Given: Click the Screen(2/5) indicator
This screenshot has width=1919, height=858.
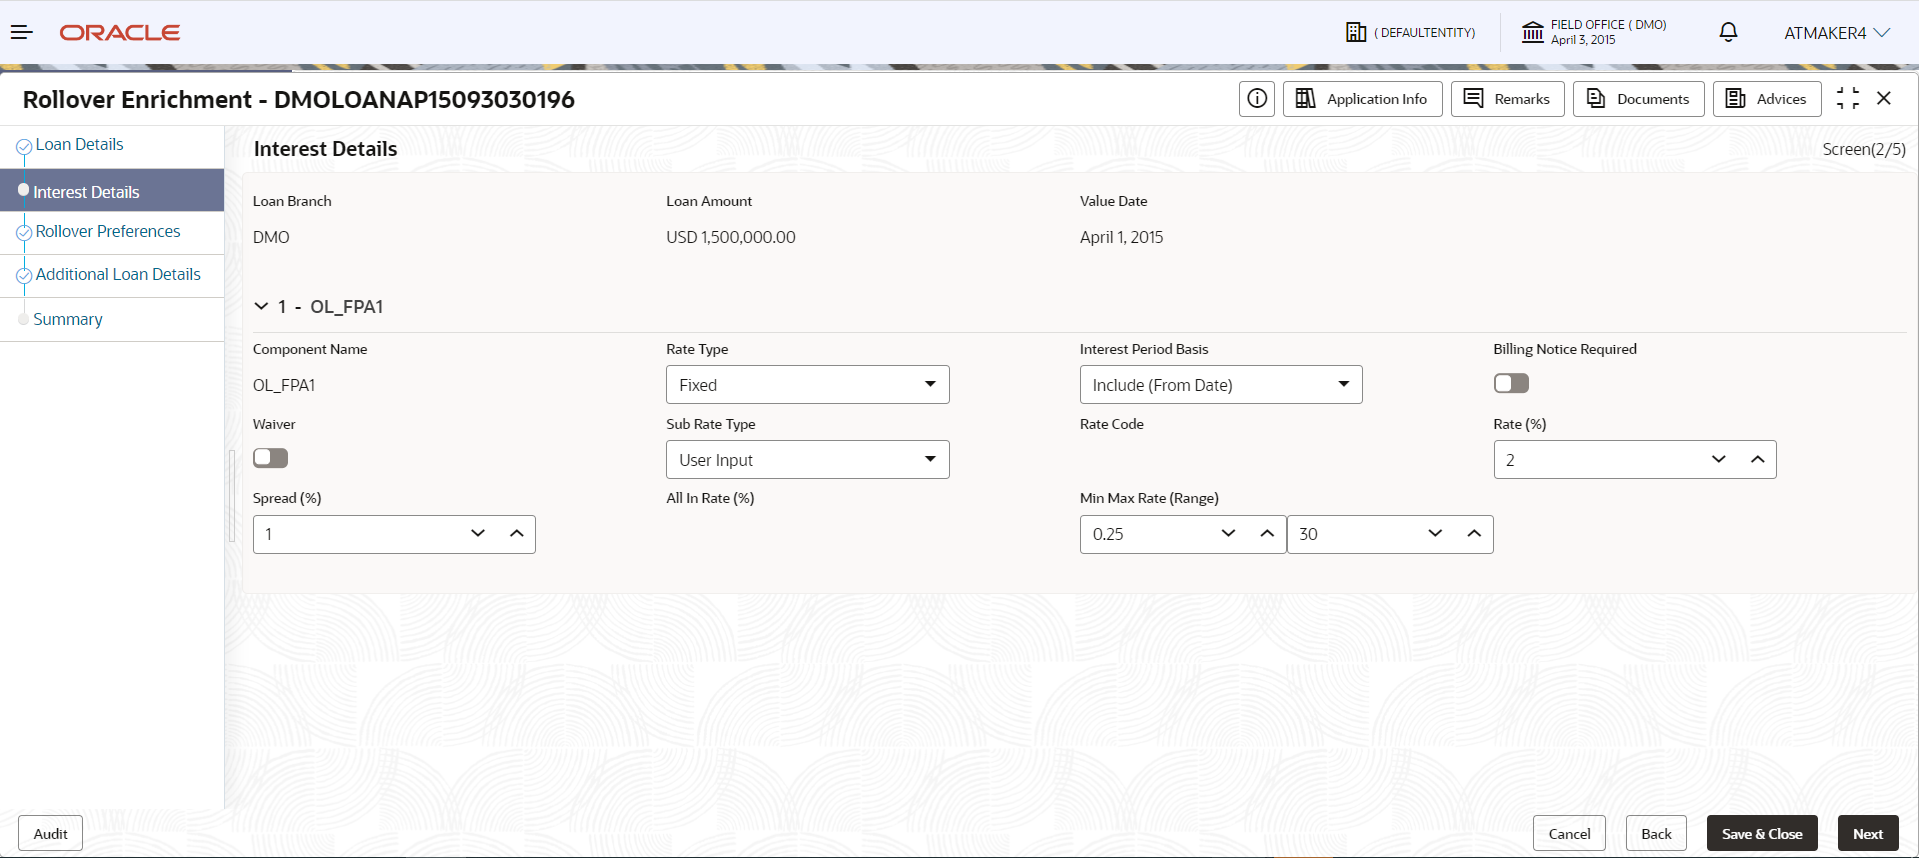Looking at the screenshot, I should 1864,149.
